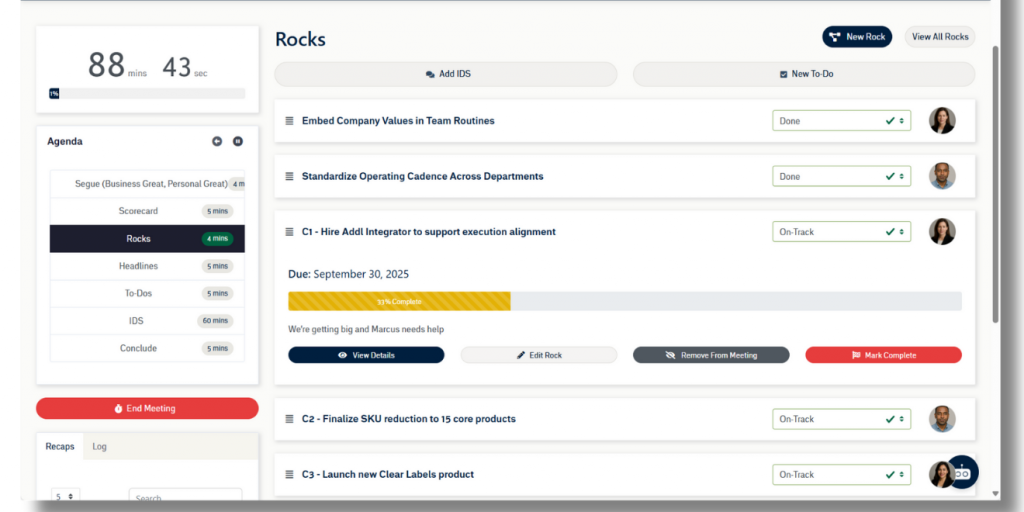
Task: Open status dropdown for C1 Hire Addl Integrator
Action: click(x=841, y=232)
